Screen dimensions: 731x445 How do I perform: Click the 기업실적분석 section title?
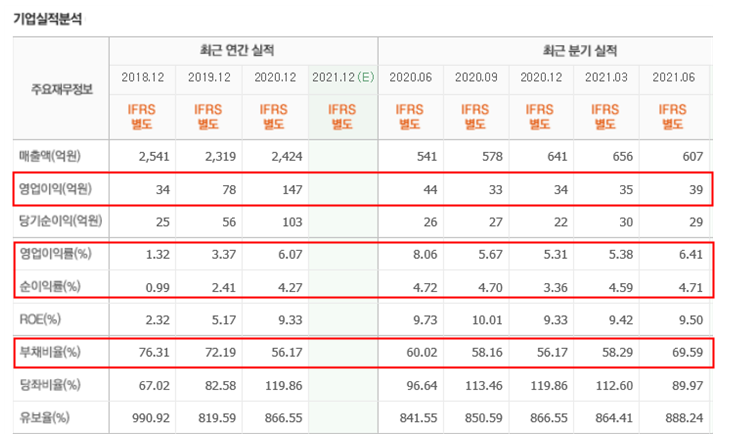pyautogui.click(x=48, y=19)
